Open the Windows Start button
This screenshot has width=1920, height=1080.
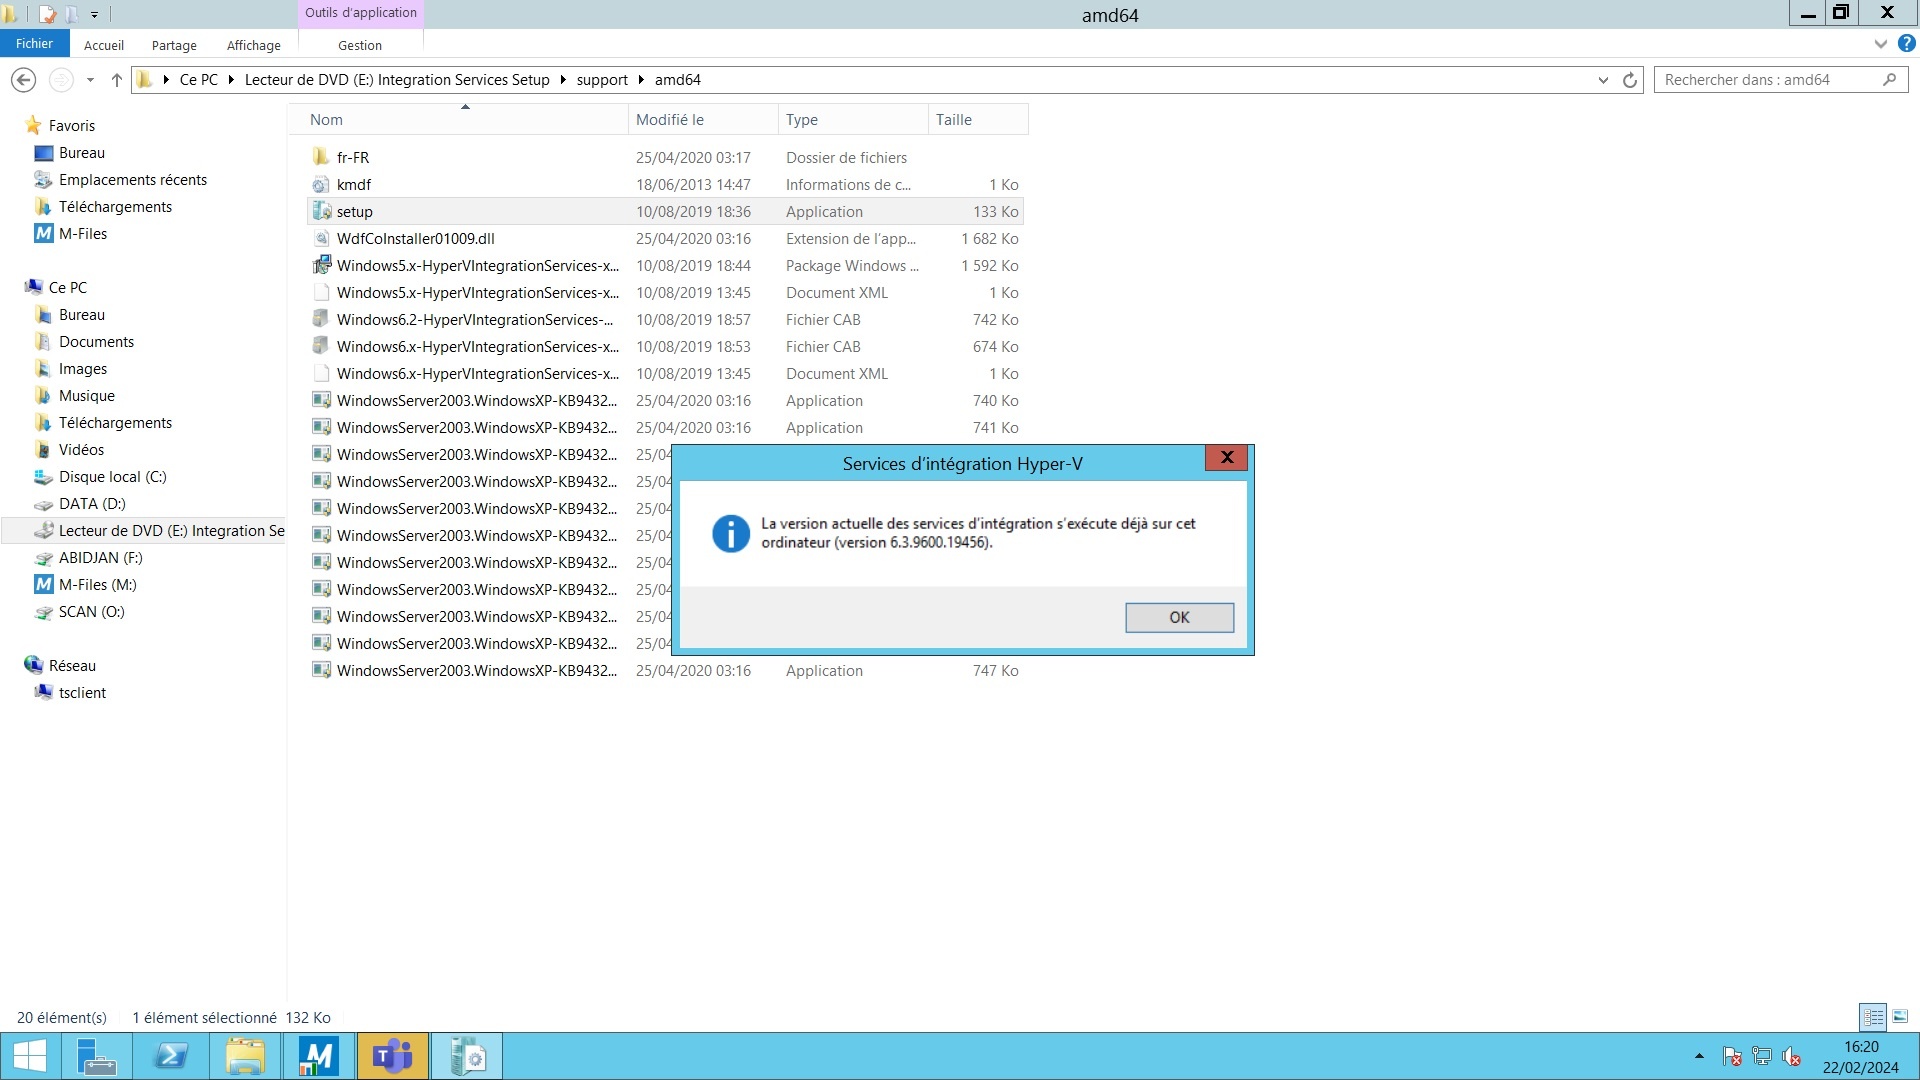pos(30,1057)
